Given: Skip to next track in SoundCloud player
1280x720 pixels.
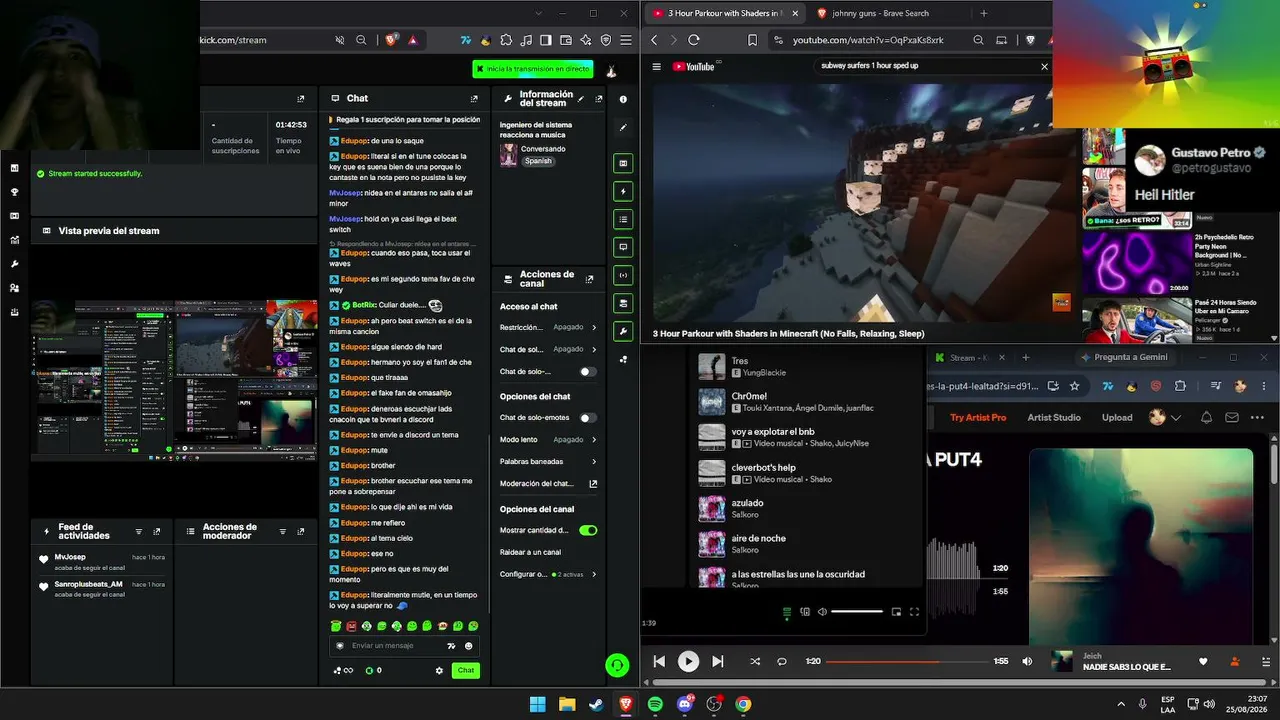Looking at the screenshot, I should 717,661.
